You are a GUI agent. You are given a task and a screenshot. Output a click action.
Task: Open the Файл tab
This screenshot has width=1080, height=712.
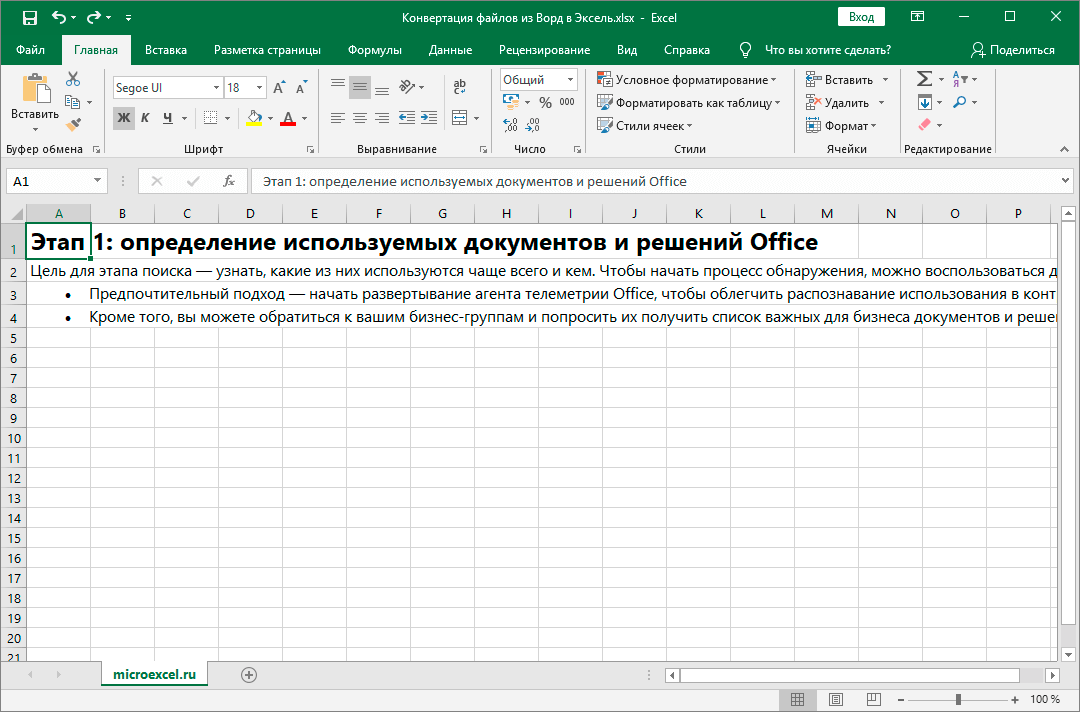(30, 50)
